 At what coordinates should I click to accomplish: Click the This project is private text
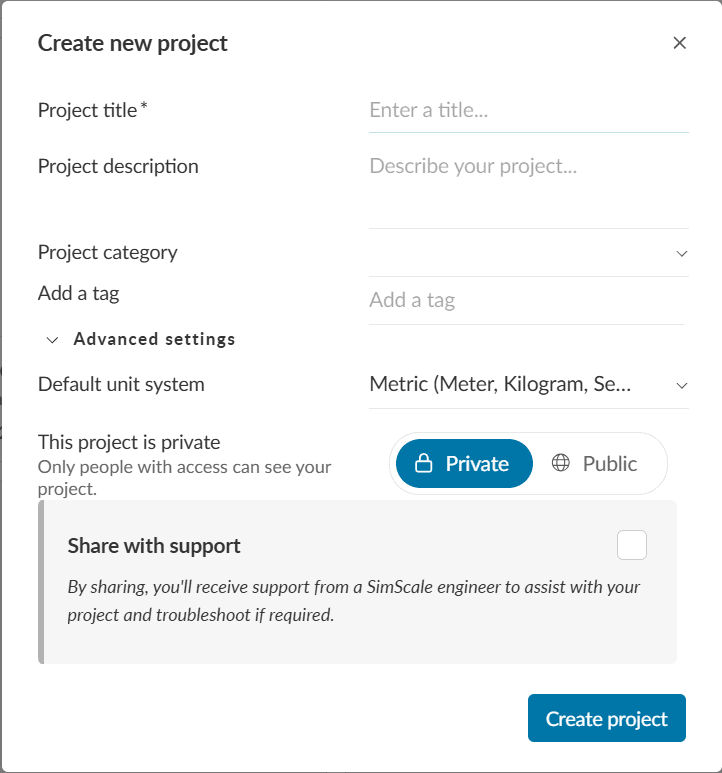click(129, 442)
